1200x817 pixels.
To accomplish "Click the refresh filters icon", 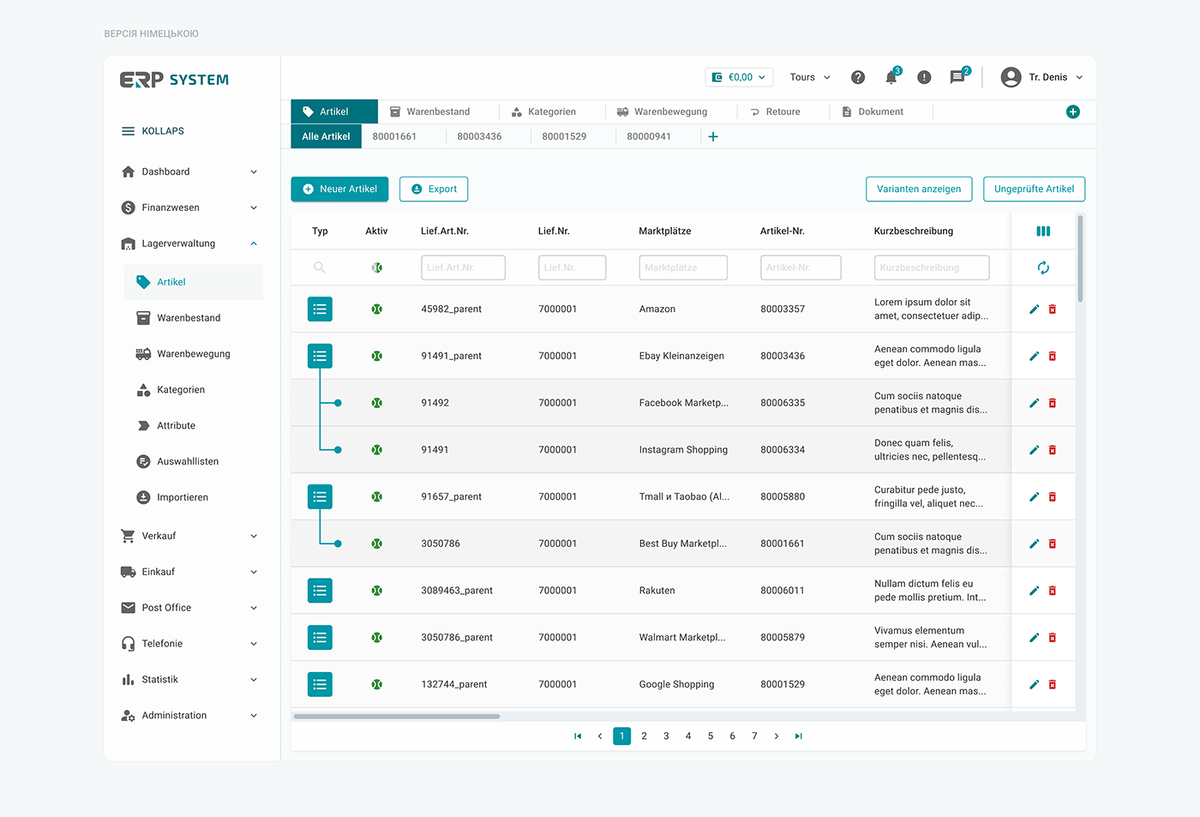I will pyautogui.click(x=1043, y=267).
